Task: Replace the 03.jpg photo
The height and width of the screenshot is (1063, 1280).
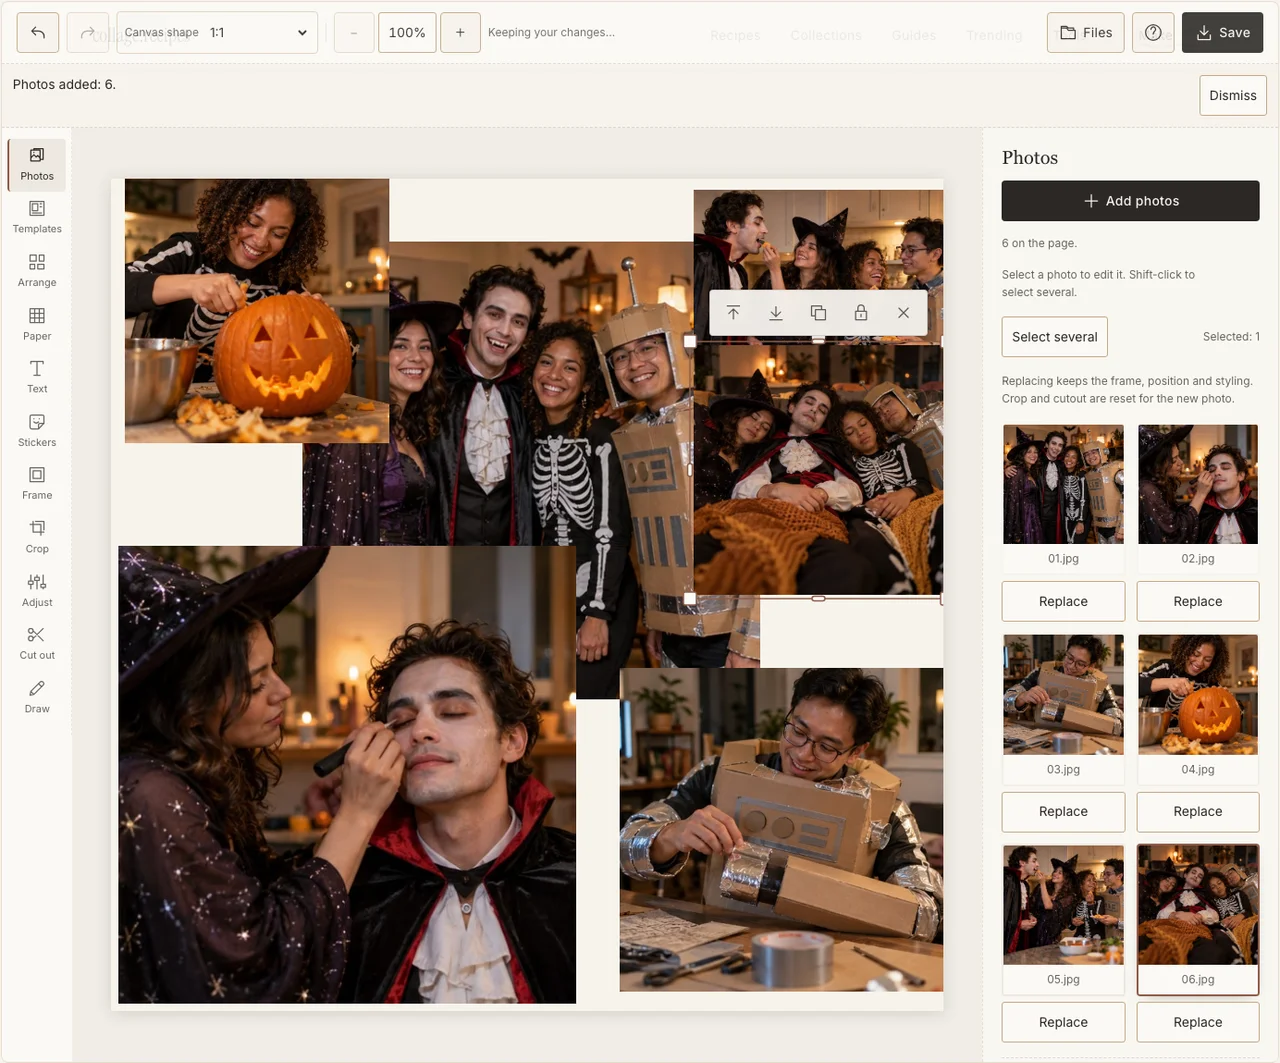Action: point(1064,812)
